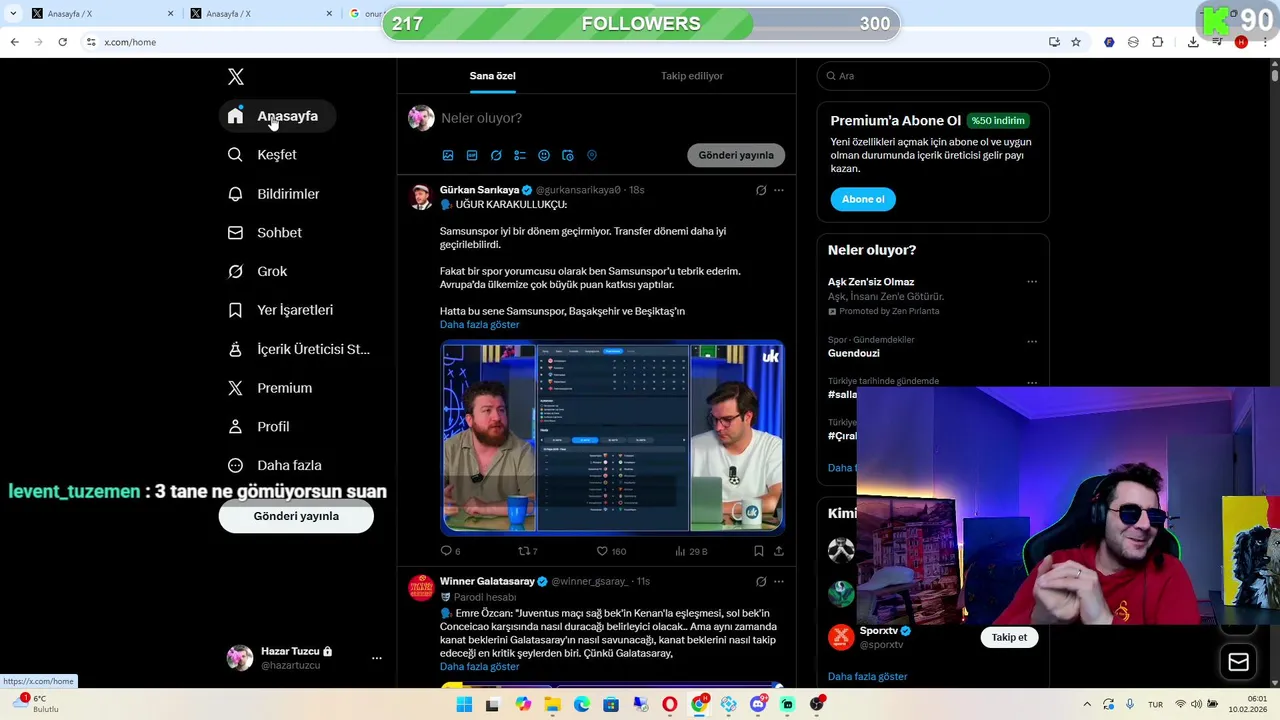This screenshot has height=720, width=1280.
Task: Open browser Downloads icon
Action: (1193, 42)
